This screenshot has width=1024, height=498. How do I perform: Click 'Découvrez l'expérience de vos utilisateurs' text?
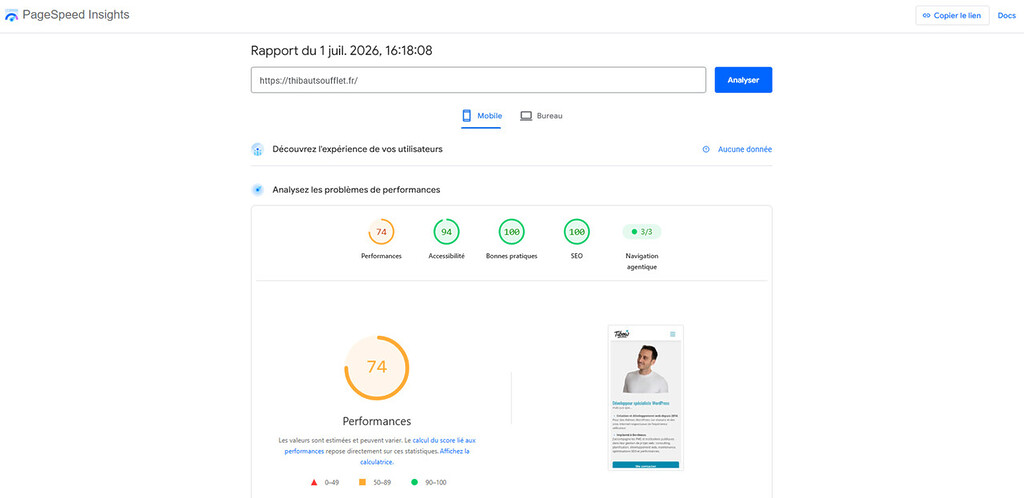tap(357, 149)
